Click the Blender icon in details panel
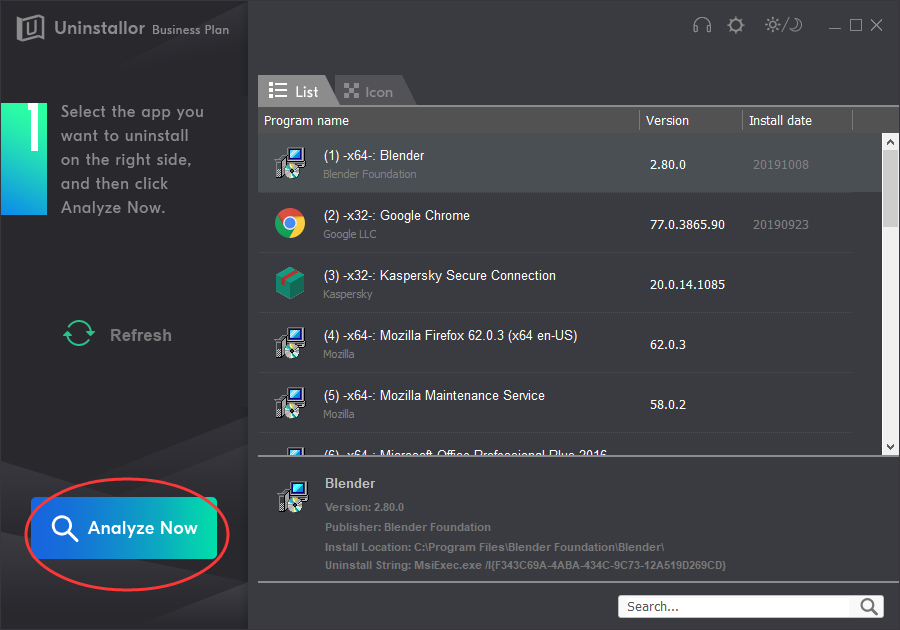900x630 pixels. pos(293,496)
